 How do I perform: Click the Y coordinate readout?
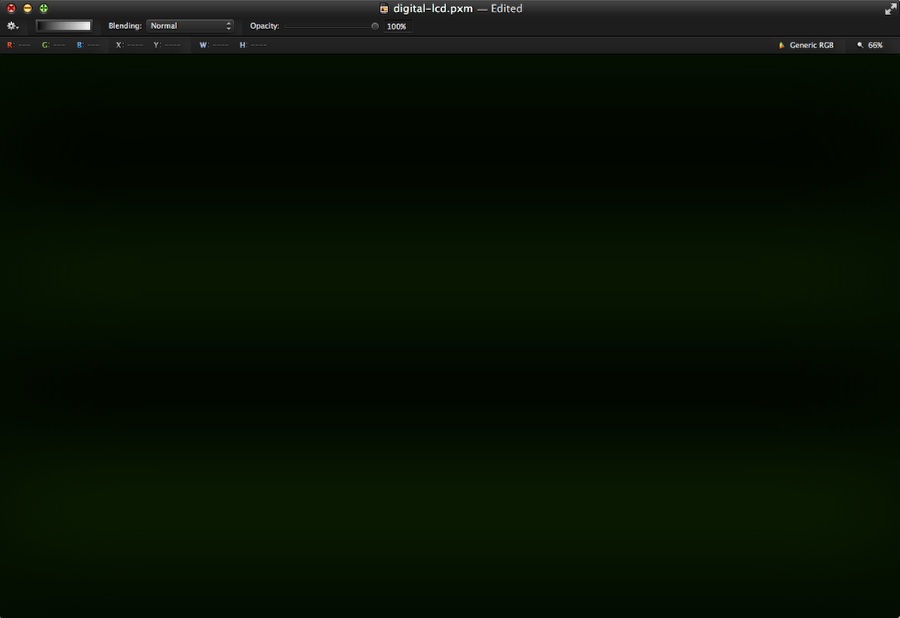167,45
